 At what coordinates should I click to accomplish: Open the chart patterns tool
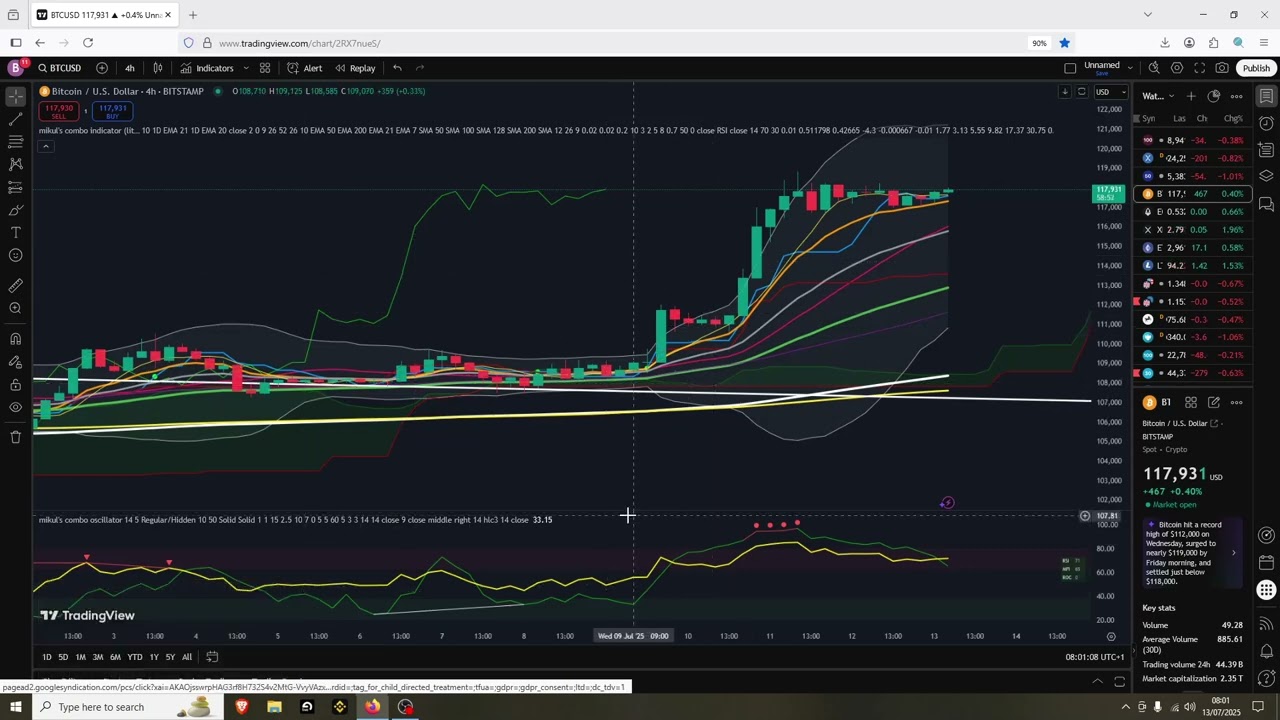tap(15, 164)
